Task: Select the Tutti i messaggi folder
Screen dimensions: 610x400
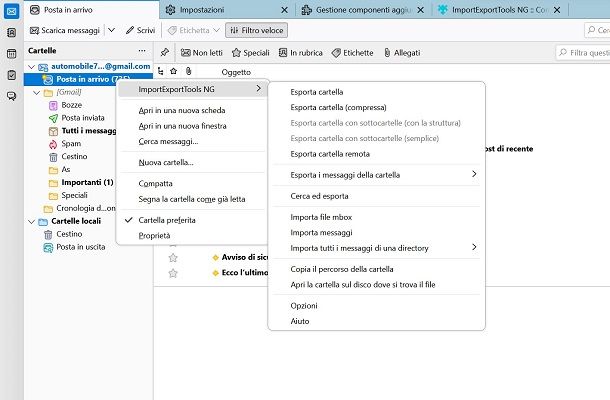Action: (82, 131)
